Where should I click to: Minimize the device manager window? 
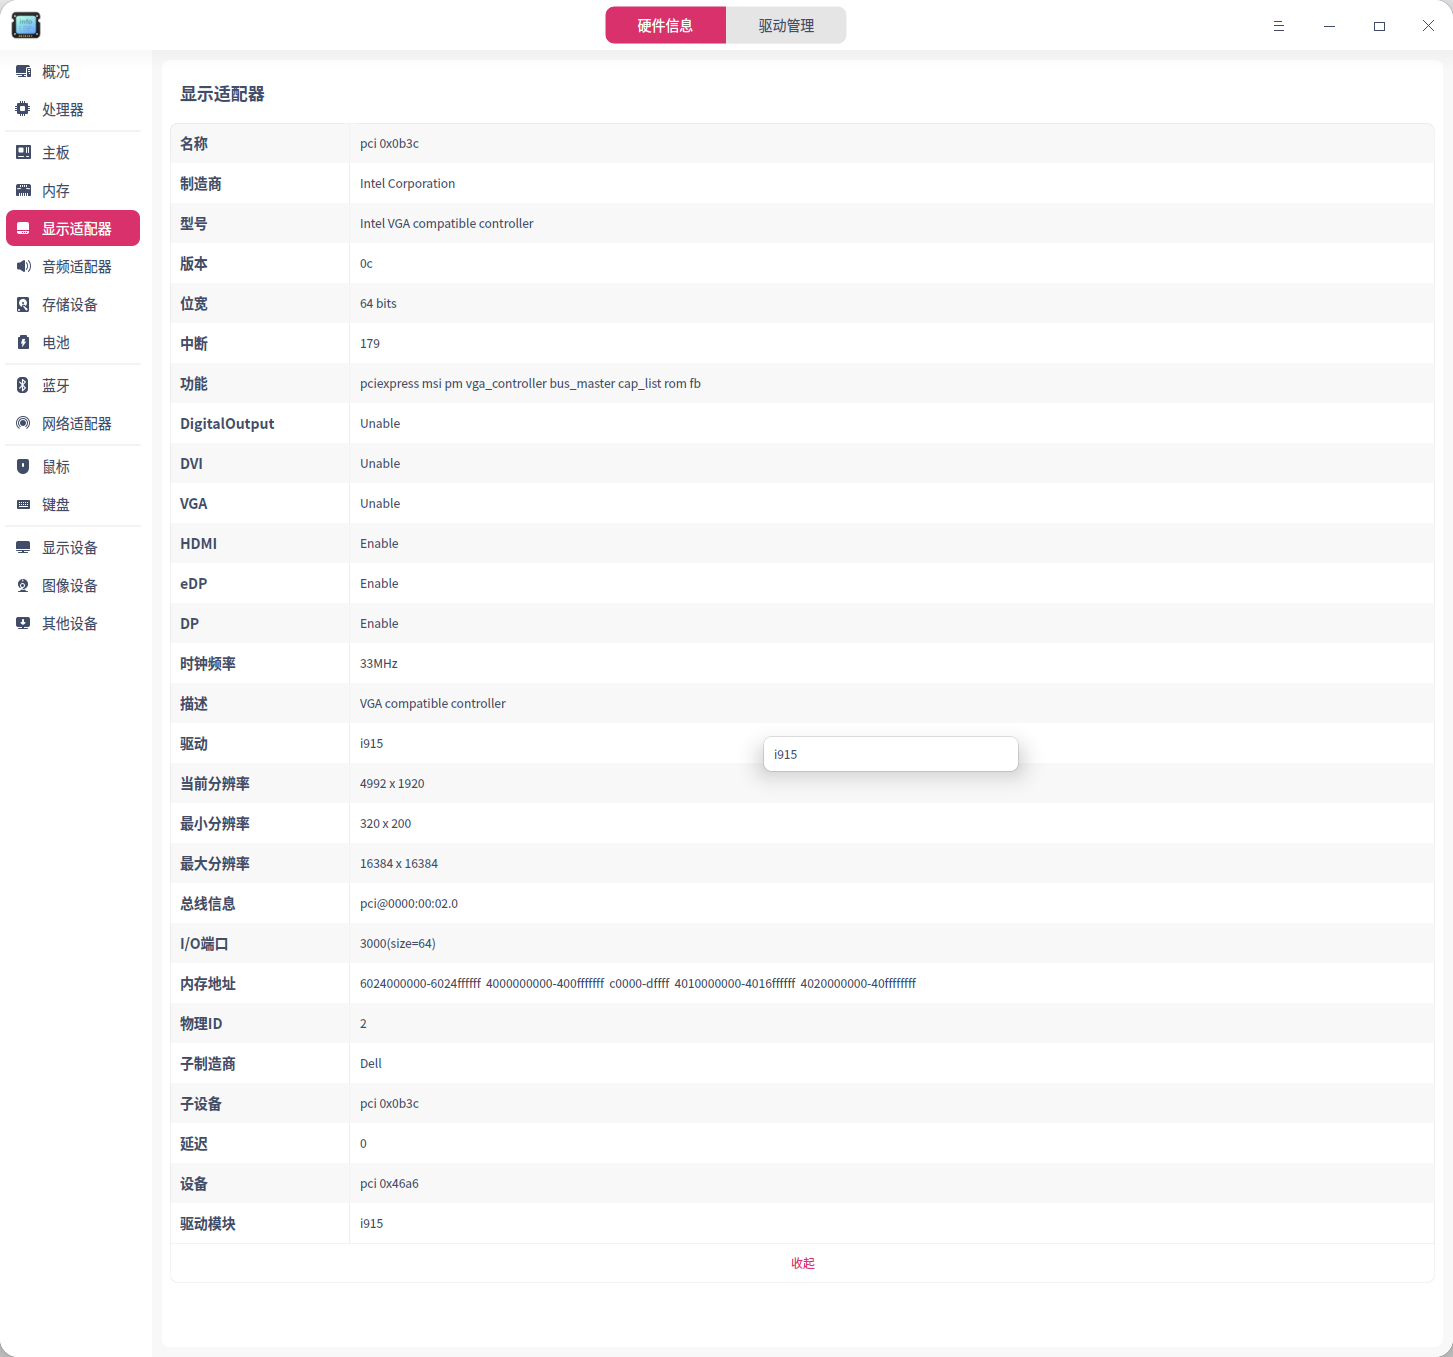point(1329,26)
